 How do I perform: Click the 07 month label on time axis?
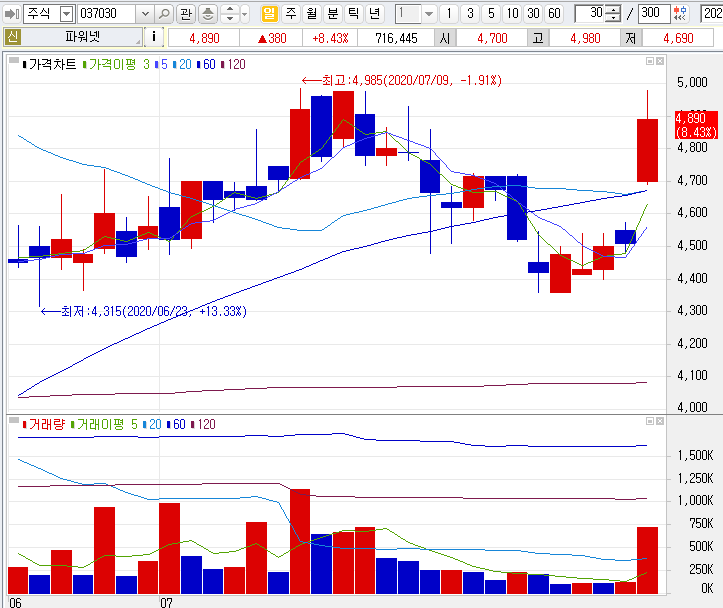pyautogui.click(x=166, y=602)
